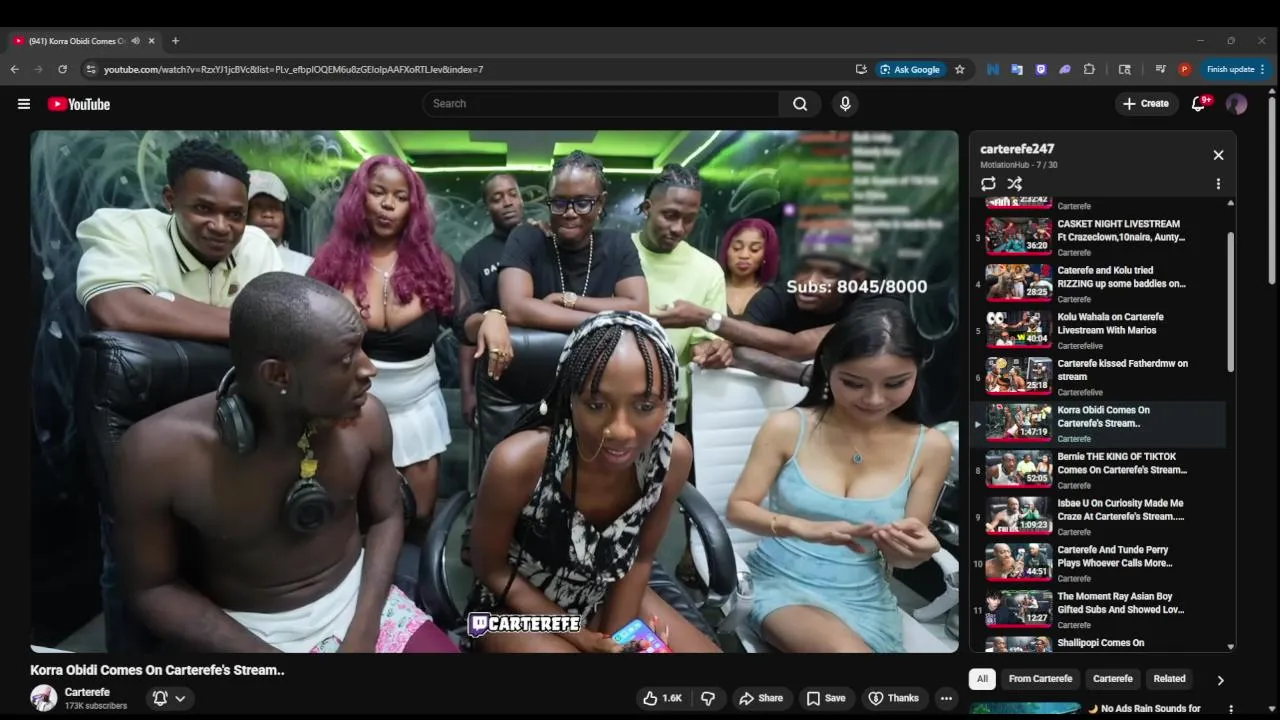Open the account avatar menu
The height and width of the screenshot is (720, 1280).
point(1237,104)
